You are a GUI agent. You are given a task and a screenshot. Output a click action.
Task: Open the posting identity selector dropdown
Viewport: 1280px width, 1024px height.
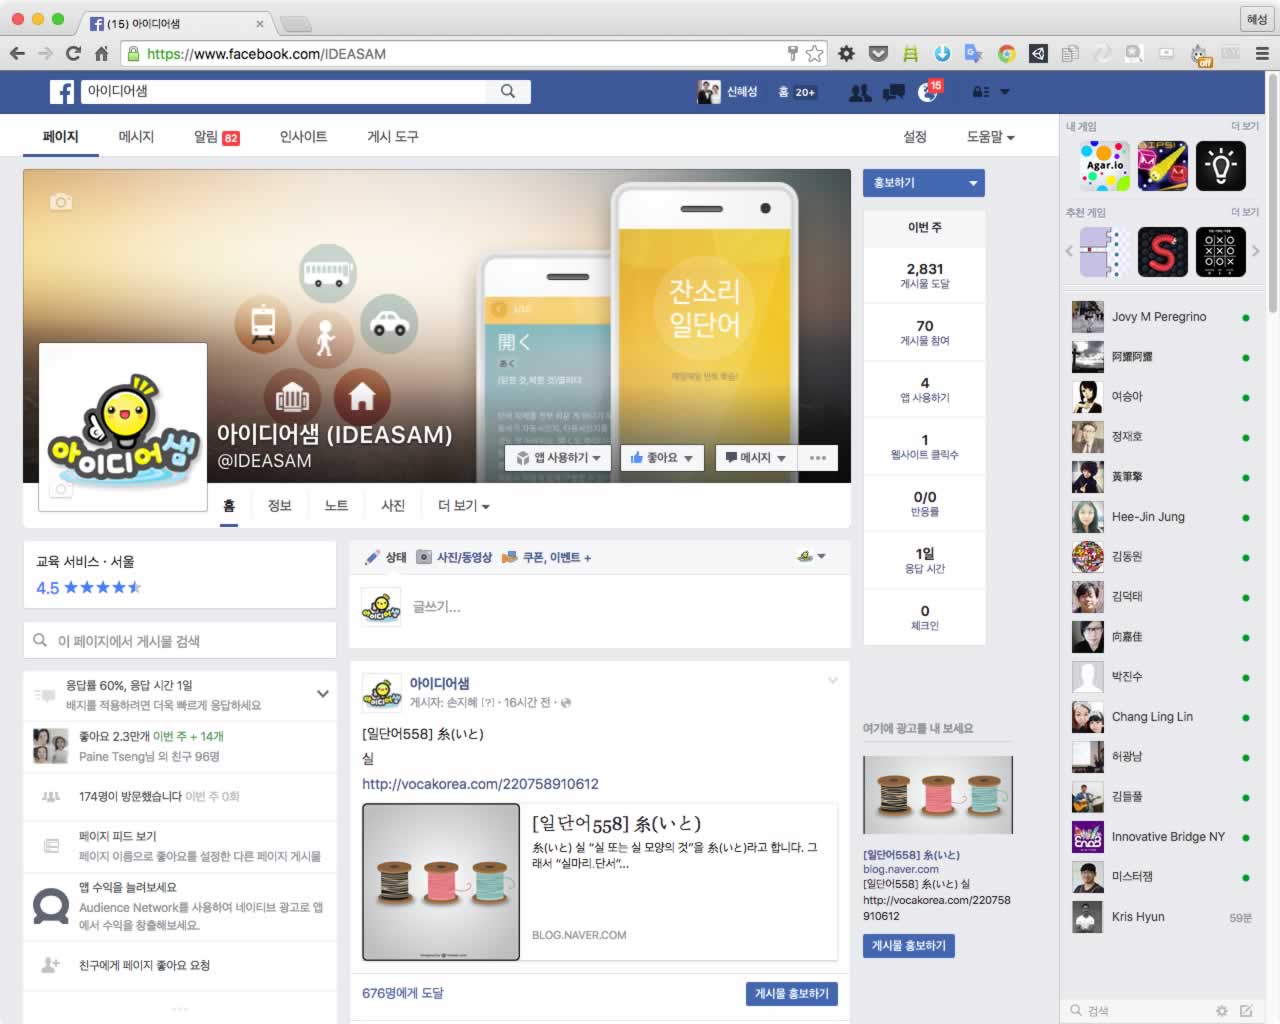[811, 557]
